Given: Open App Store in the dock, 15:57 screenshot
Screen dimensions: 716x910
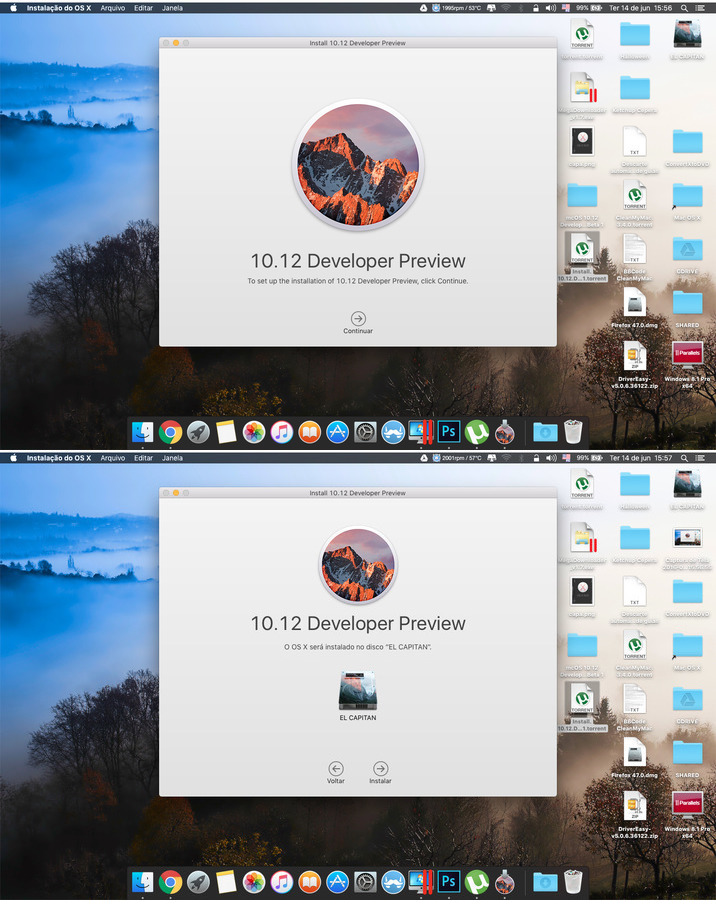Looking at the screenshot, I should 337,882.
